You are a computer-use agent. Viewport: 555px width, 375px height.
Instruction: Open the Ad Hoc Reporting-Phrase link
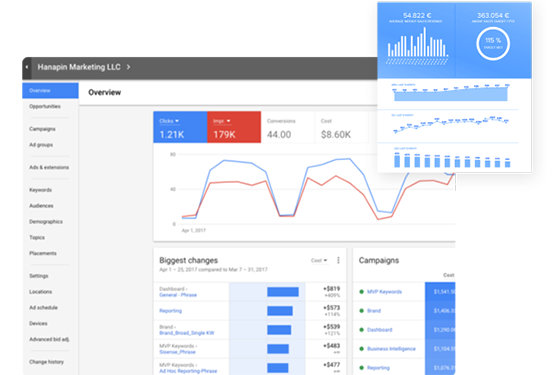tap(188, 371)
